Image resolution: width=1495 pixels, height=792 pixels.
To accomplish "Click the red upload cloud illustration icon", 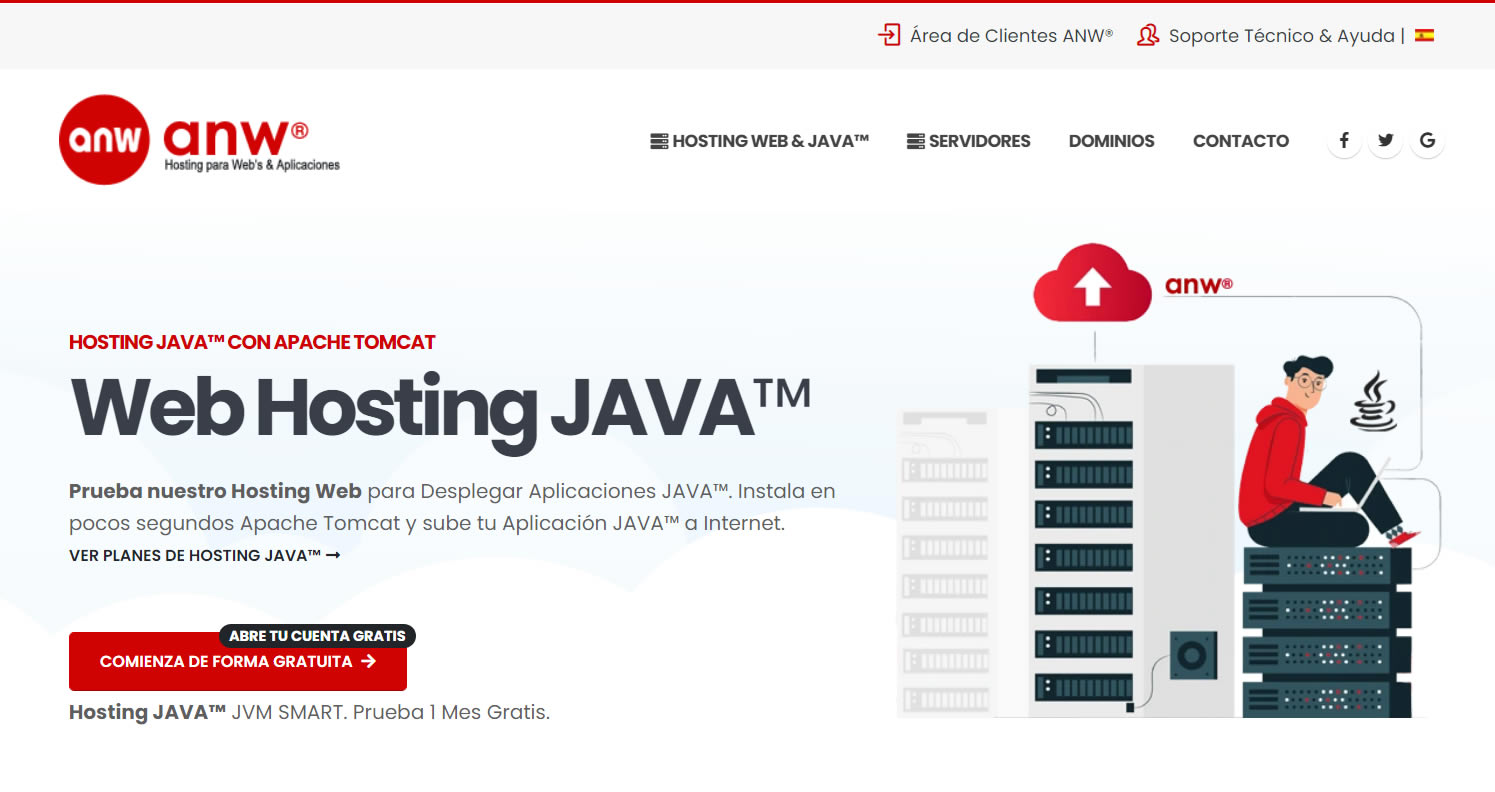I will tap(1091, 283).
